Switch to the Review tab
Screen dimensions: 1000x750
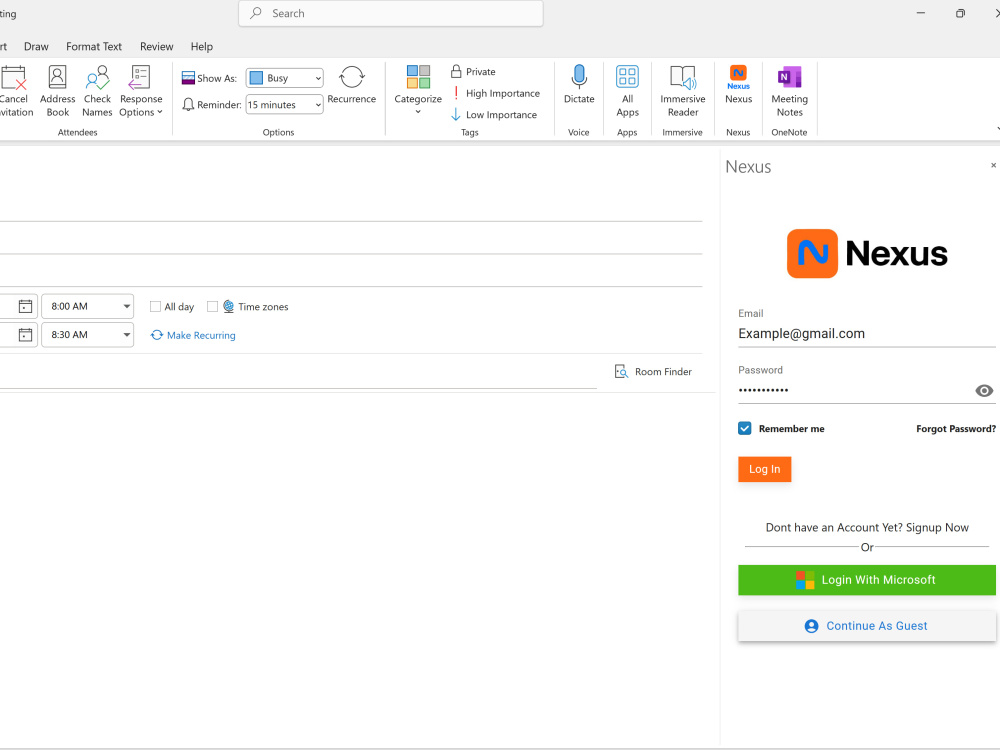coord(156,47)
